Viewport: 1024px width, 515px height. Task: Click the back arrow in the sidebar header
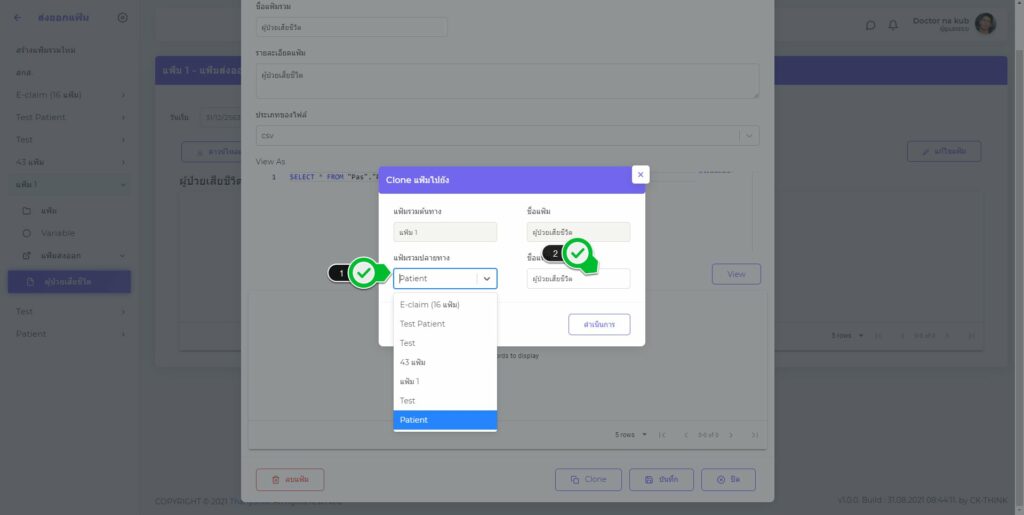pos(17,18)
